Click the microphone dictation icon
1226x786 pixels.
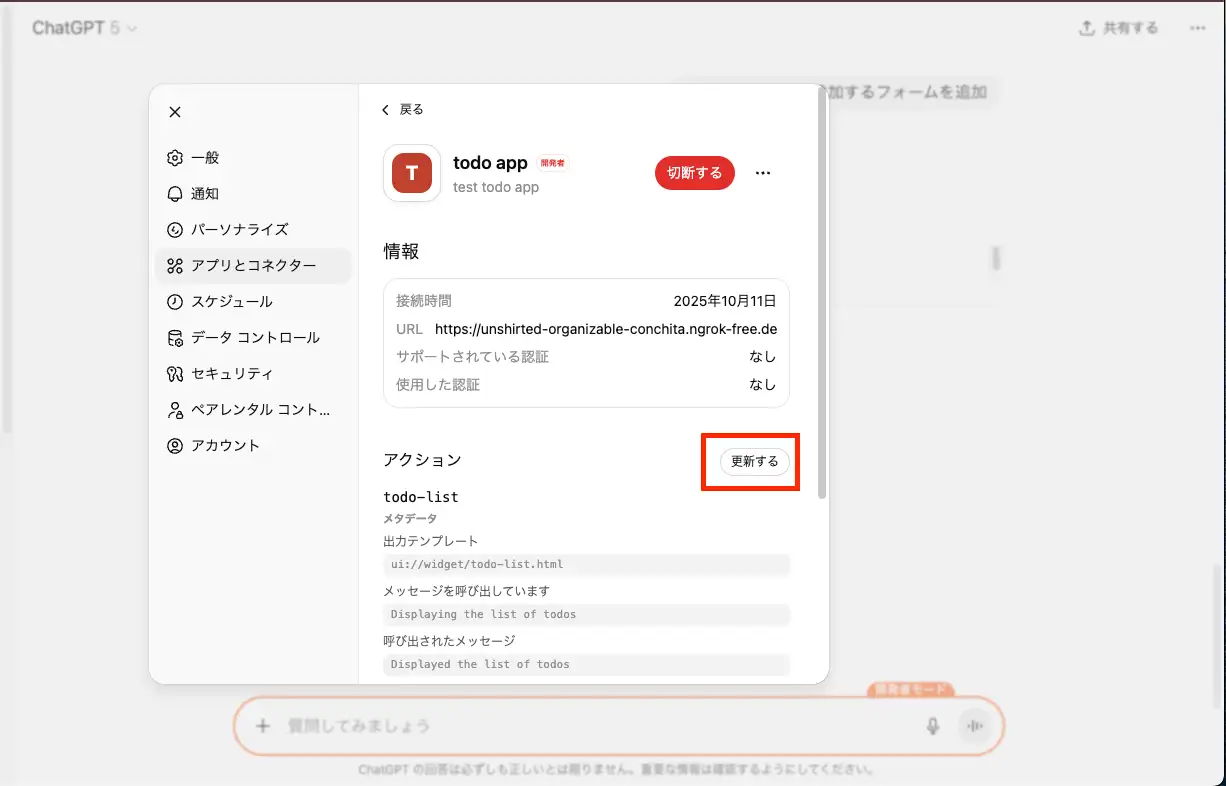933,726
